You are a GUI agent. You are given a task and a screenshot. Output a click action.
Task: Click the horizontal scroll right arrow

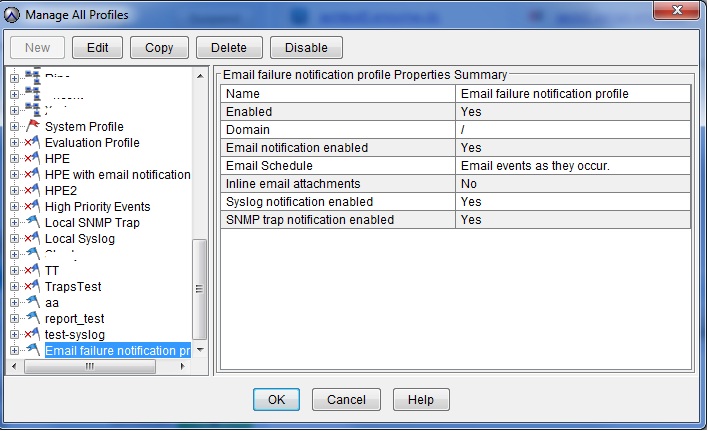(x=182, y=366)
